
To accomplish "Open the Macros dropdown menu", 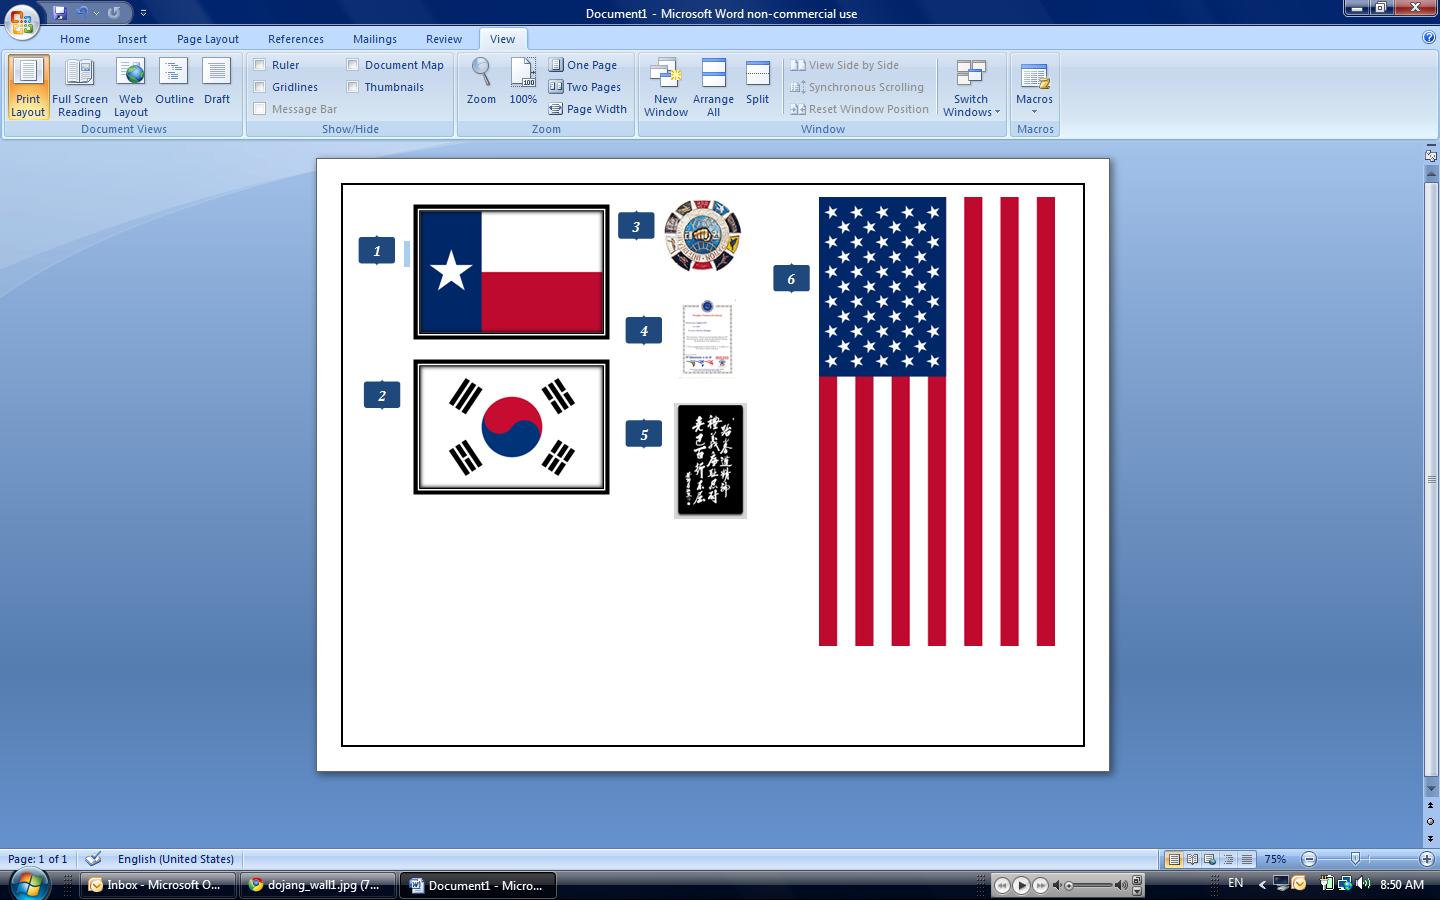I will pyautogui.click(x=1034, y=87).
